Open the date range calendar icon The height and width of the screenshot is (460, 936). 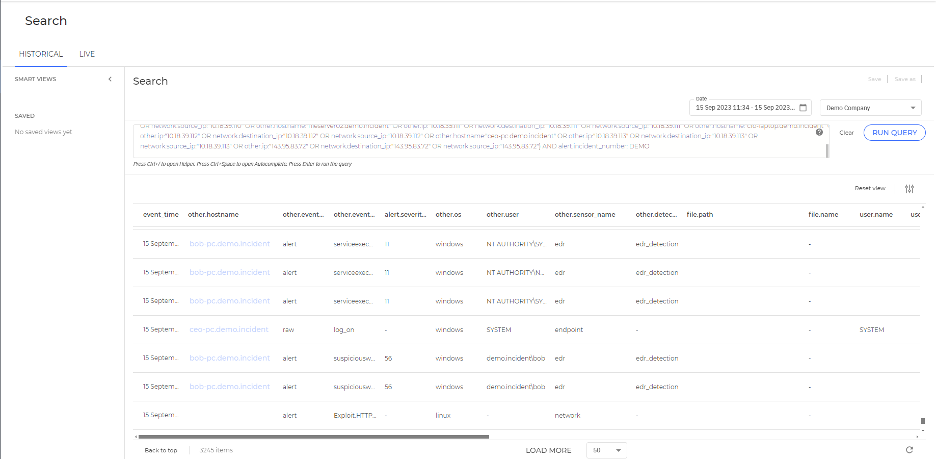point(803,107)
